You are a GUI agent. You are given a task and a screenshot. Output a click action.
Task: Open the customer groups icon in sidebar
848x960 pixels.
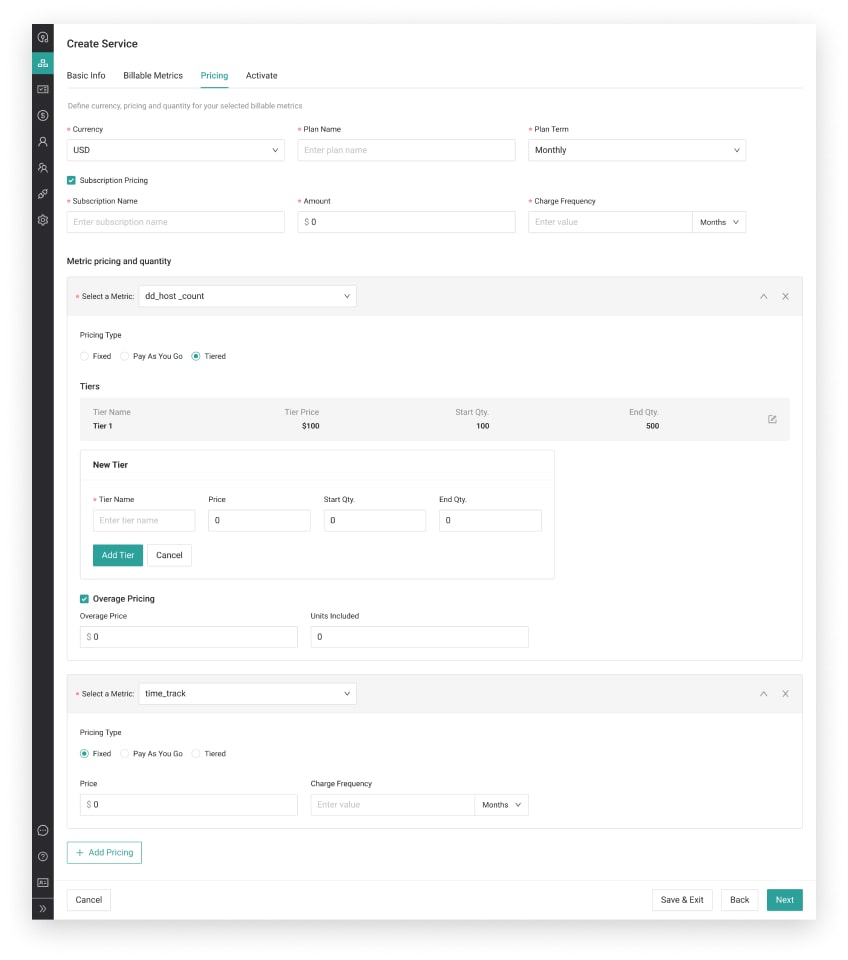pos(42,168)
